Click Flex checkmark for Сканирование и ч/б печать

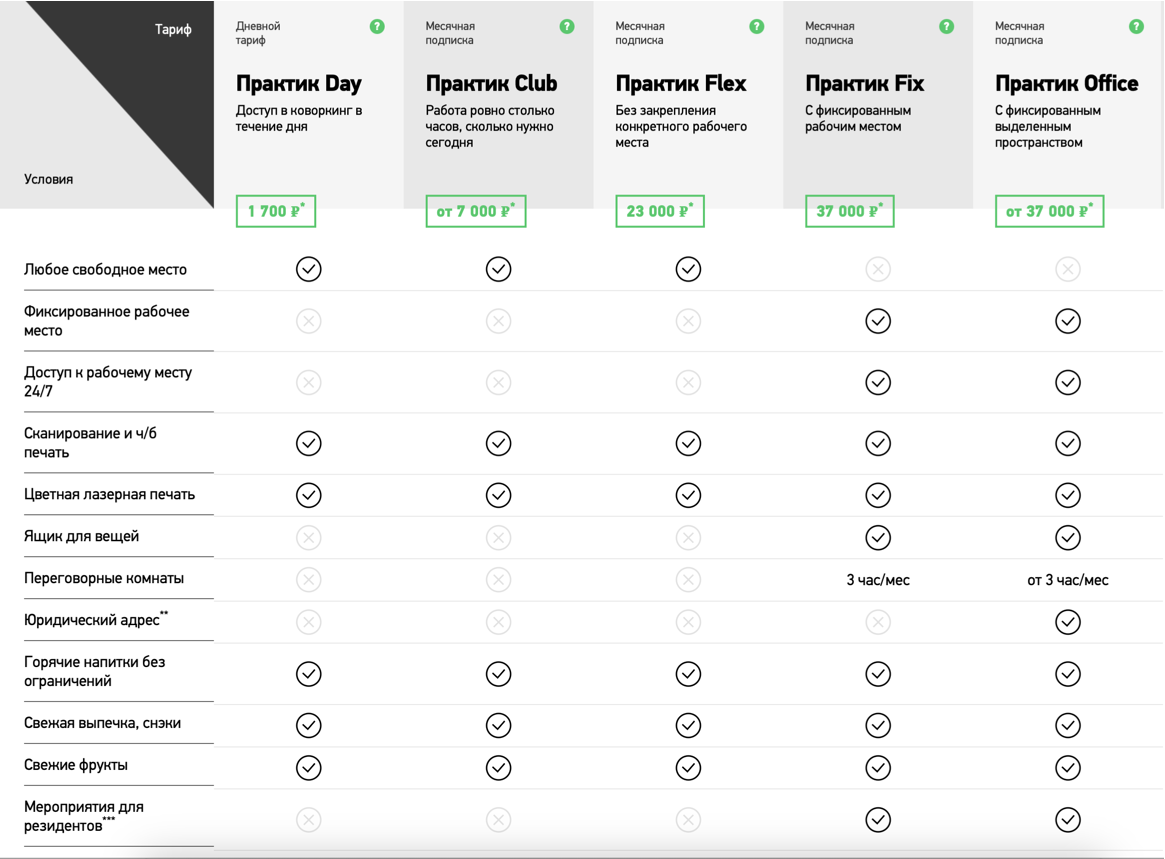(x=688, y=444)
